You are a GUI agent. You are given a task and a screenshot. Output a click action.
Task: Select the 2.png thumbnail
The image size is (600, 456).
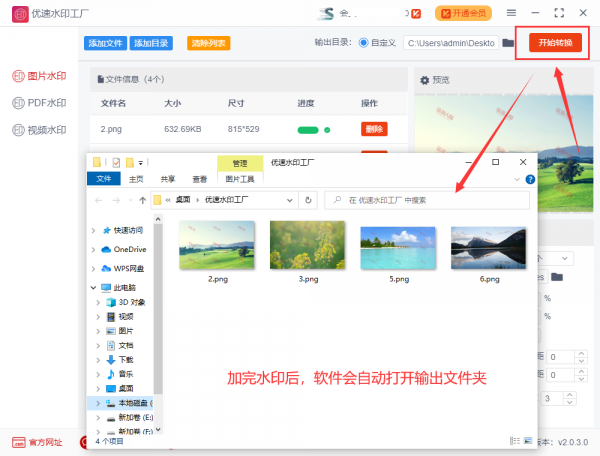click(217, 245)
